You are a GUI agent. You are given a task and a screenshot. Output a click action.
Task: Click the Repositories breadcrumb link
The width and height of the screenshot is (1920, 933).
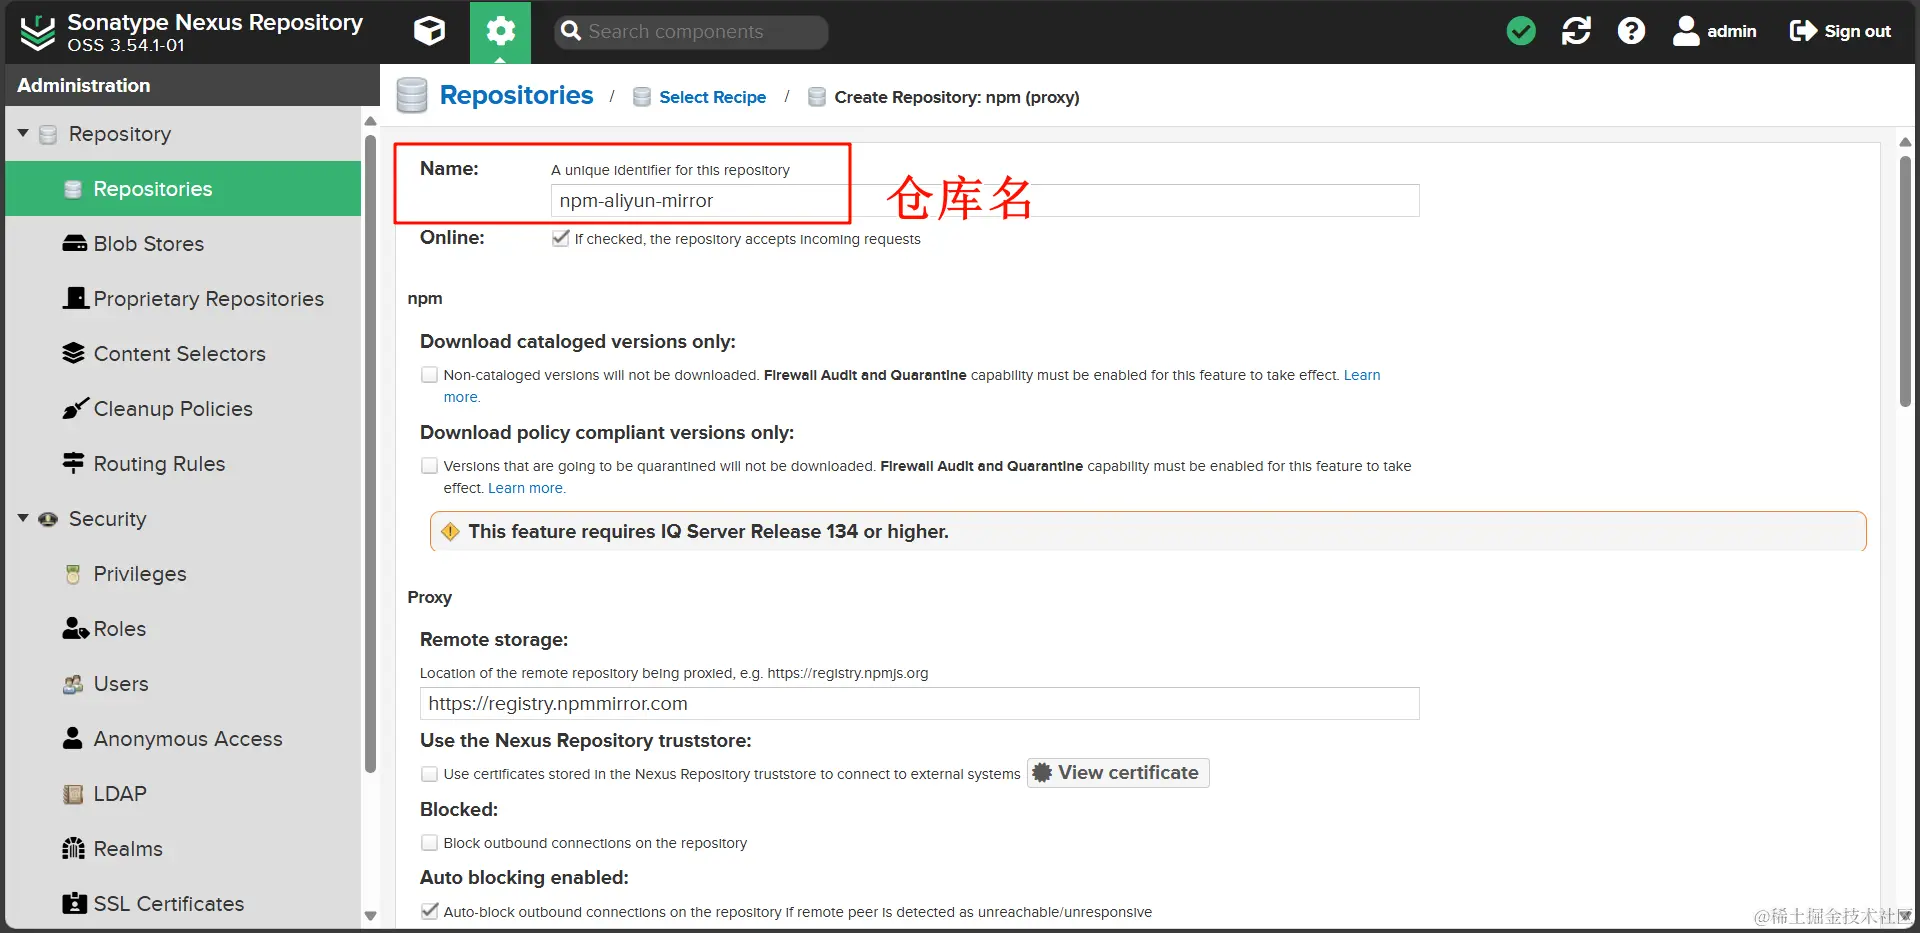click(516, 95)
